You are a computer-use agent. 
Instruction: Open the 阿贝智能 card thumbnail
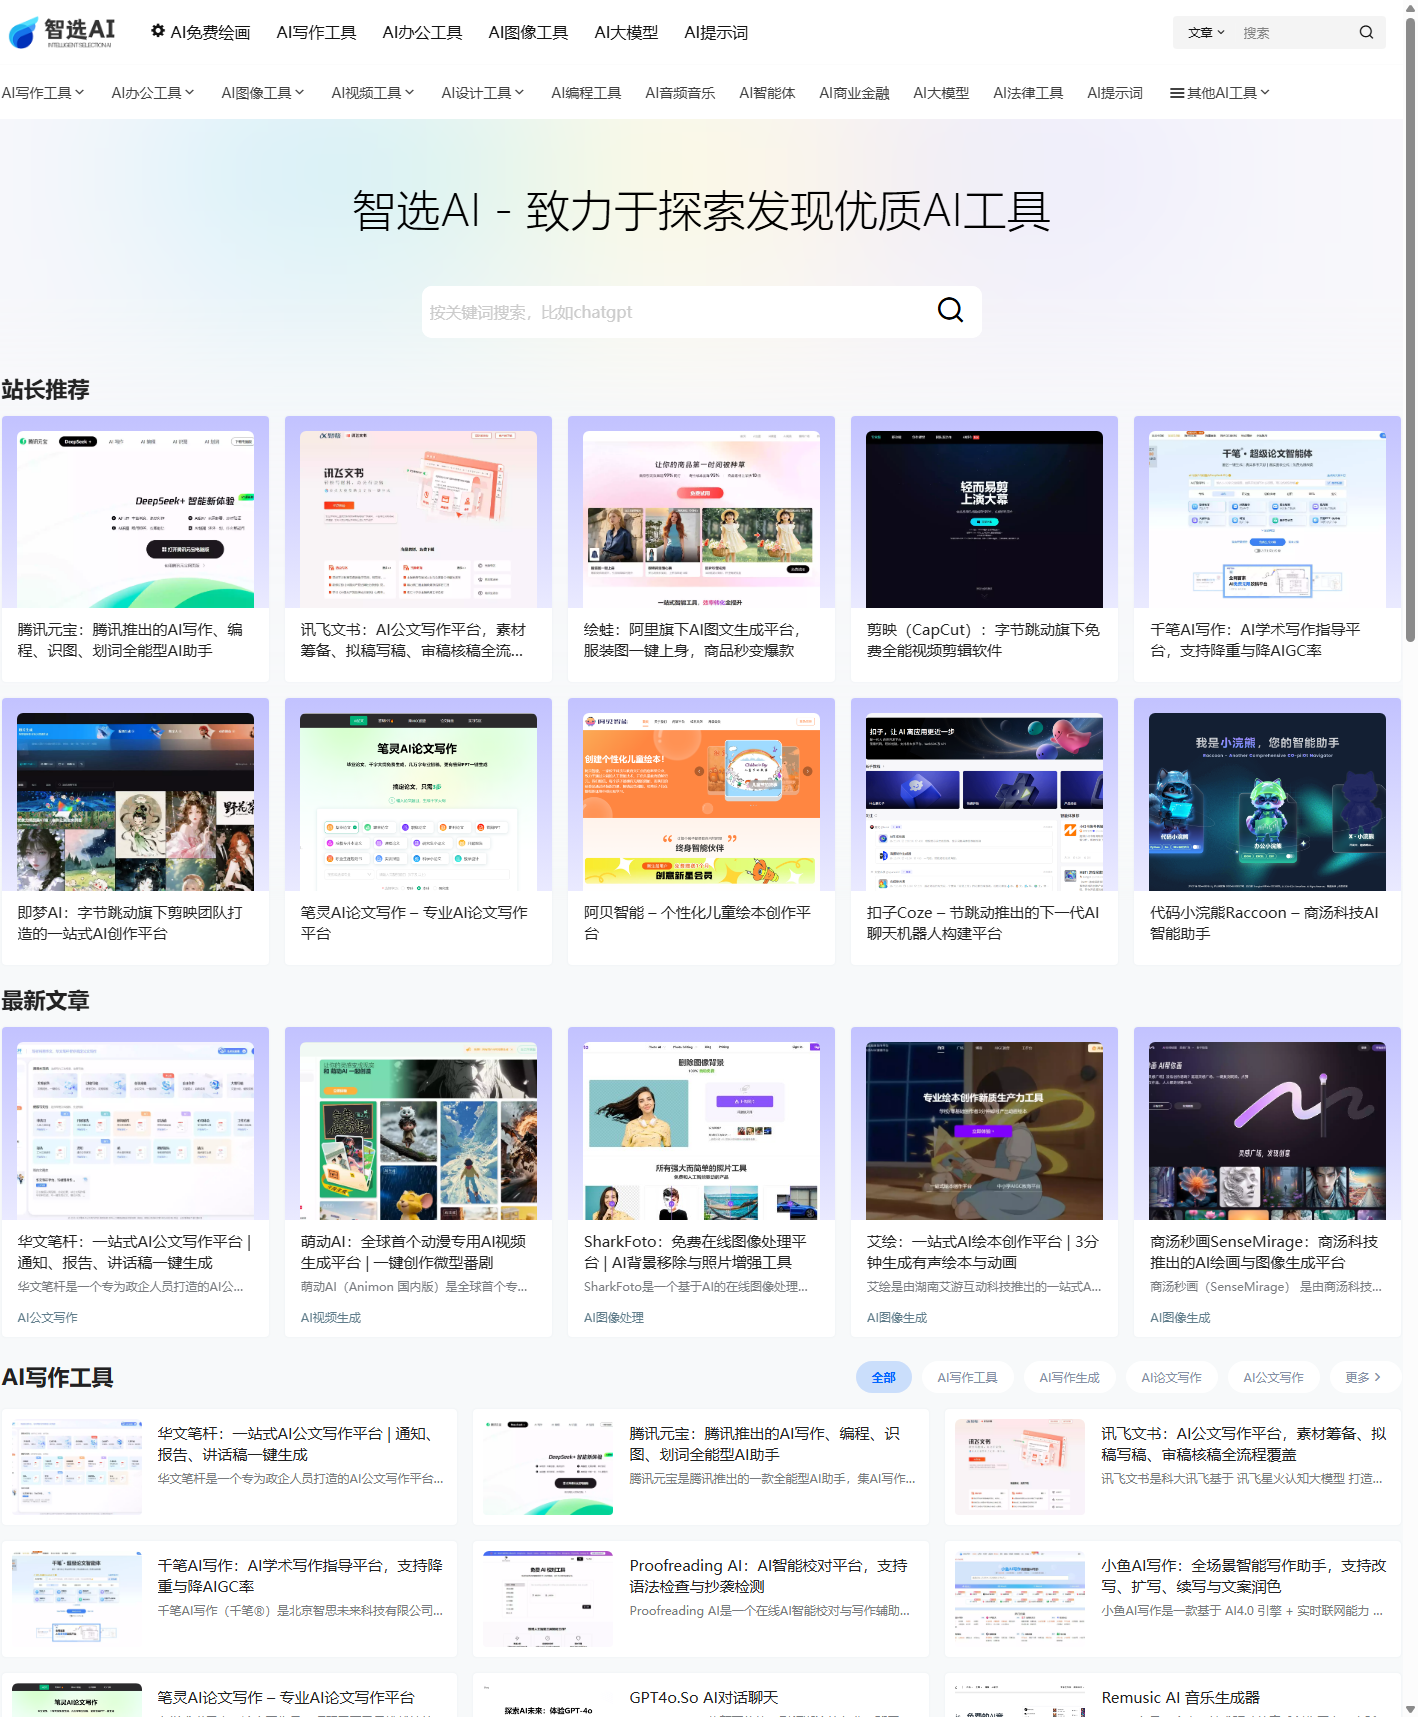point(701,802)
